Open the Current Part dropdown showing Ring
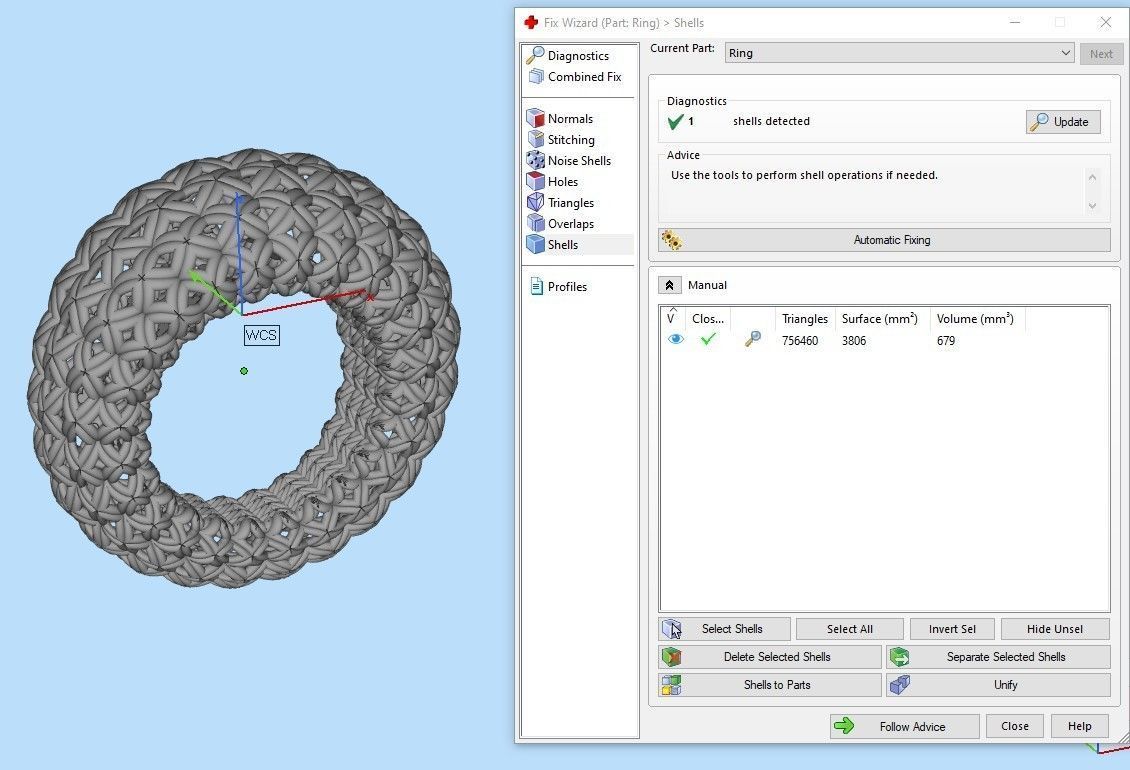This screenshot has height=770, width=1130. [x=899, y=53]
